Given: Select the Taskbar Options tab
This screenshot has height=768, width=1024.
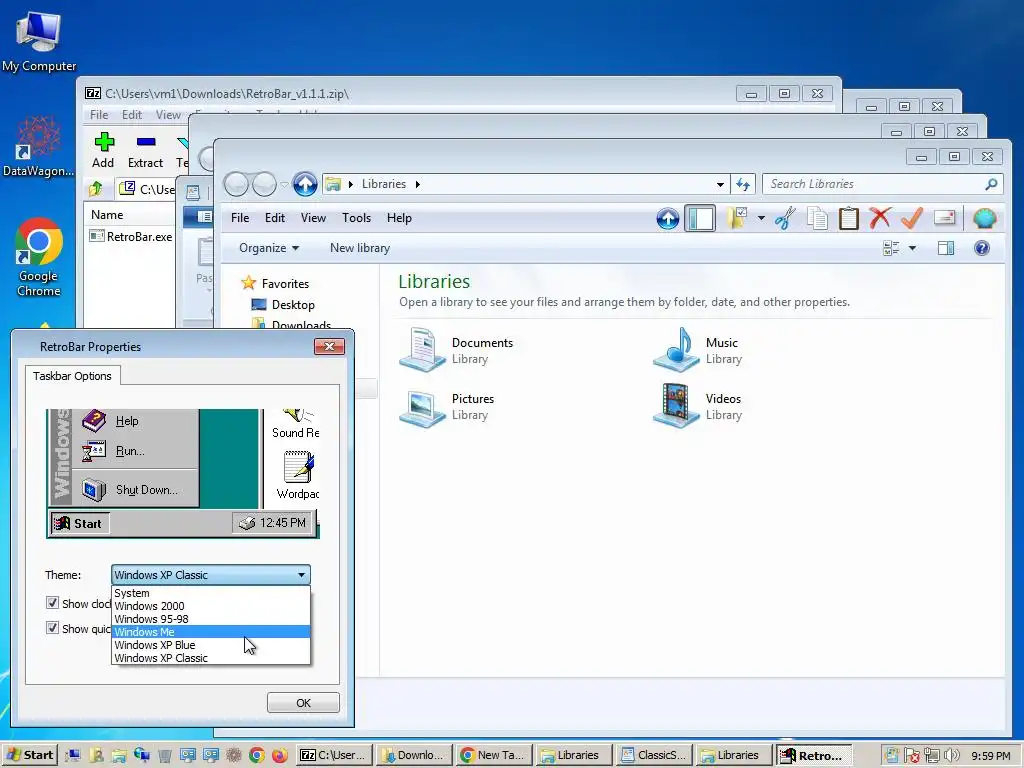Looking at the screenshot, I should (72, 376).
